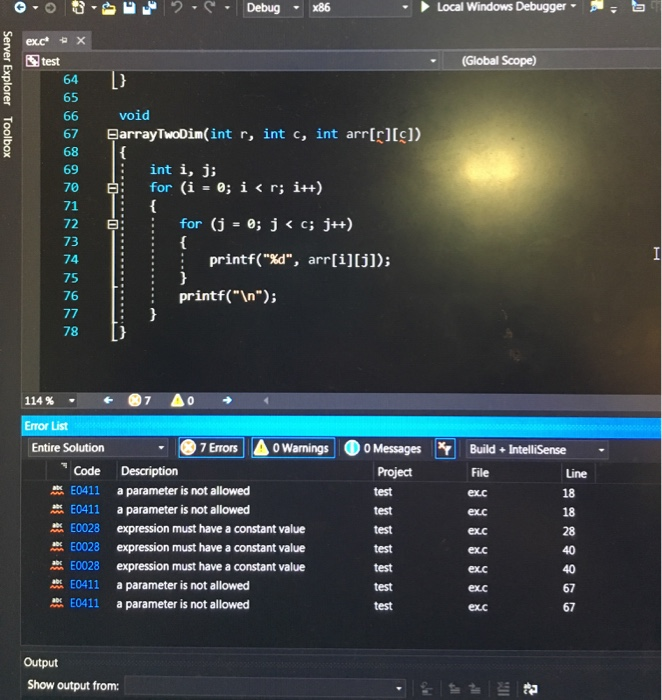Open the E0028 error code link for line 28

coord(85,528)
